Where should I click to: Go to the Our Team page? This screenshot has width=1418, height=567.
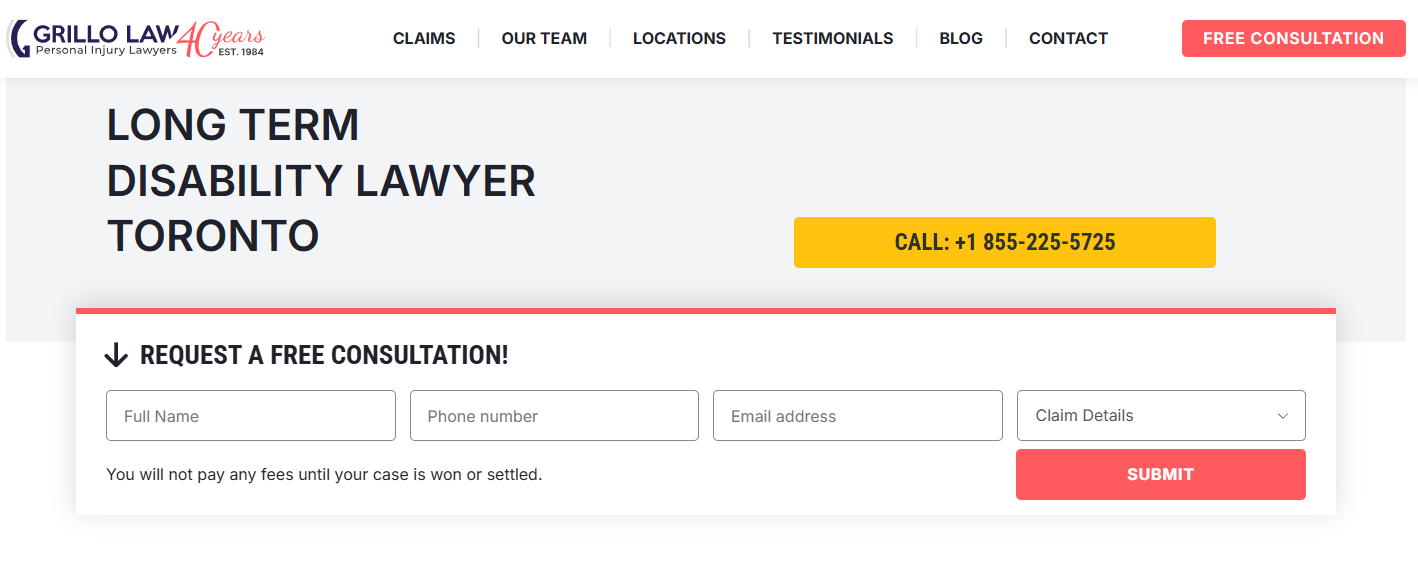pos(544,38)
